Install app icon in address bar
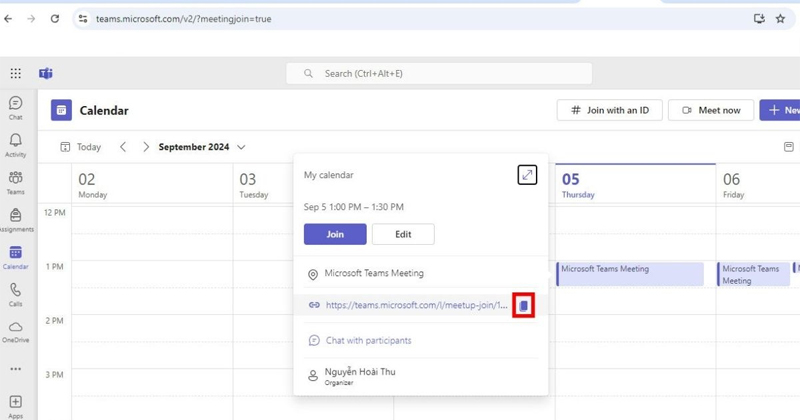Image resolution: width=800 pixels, height=420 pixels. click(759, 19)
